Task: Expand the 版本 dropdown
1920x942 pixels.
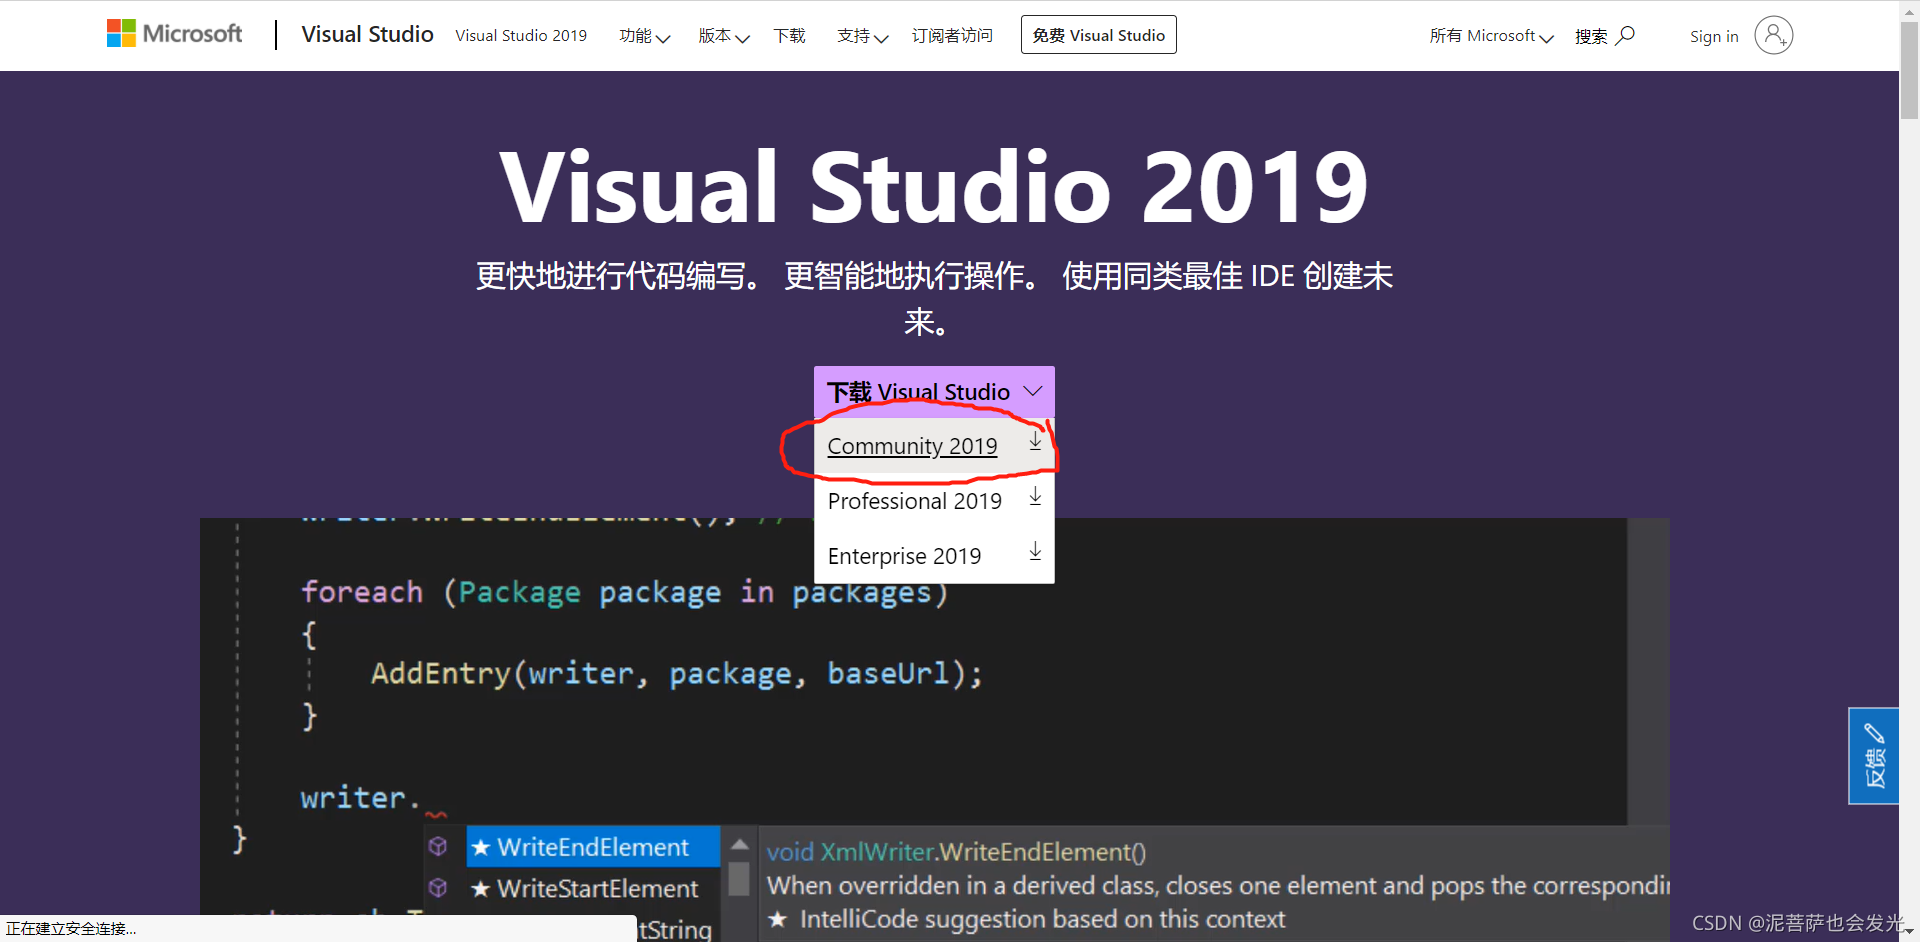Action: coord(722,36)
